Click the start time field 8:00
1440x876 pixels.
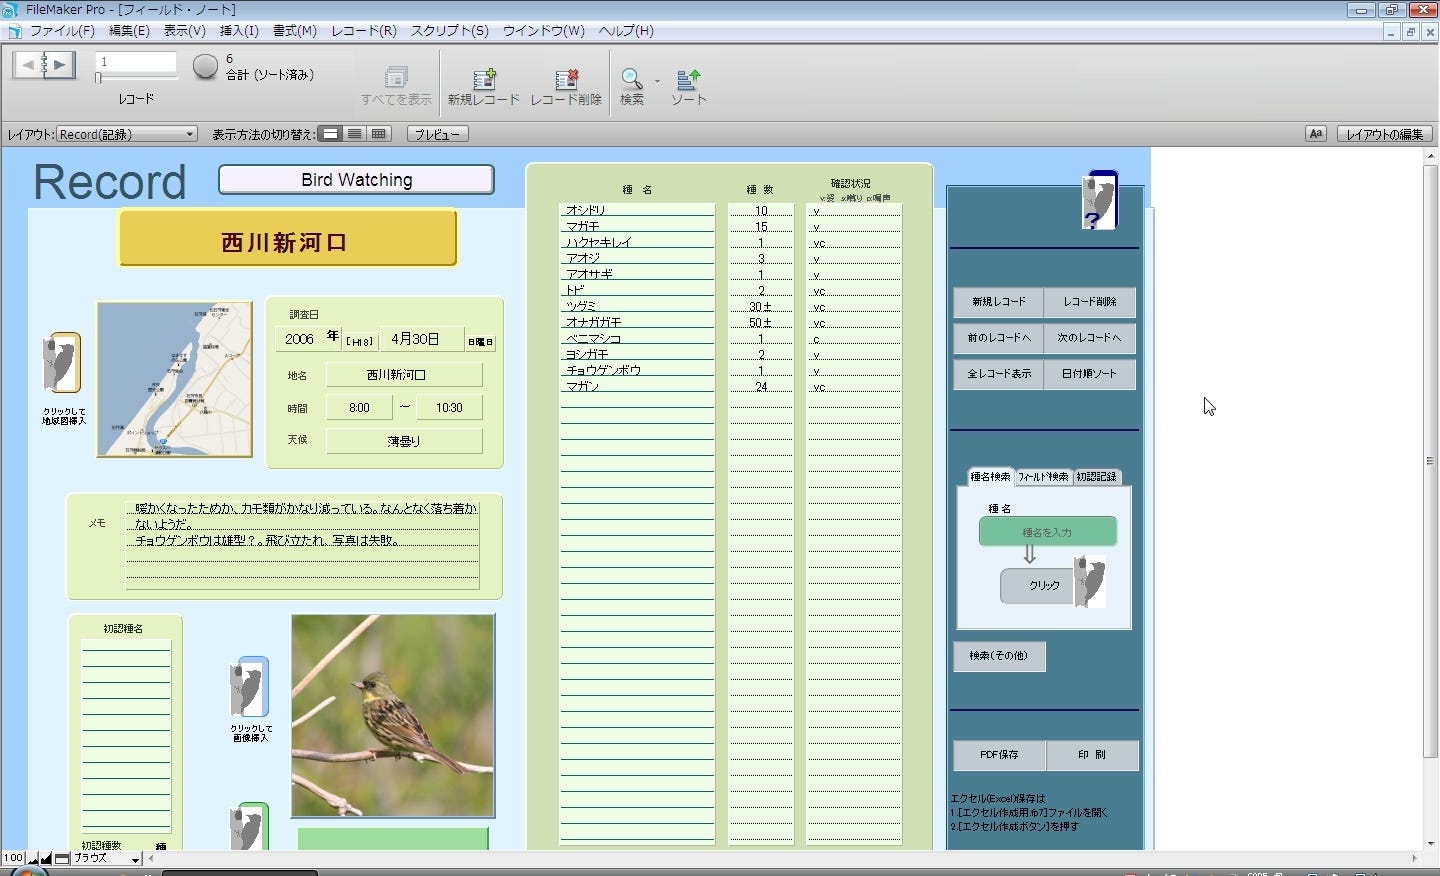click(359, 408)
